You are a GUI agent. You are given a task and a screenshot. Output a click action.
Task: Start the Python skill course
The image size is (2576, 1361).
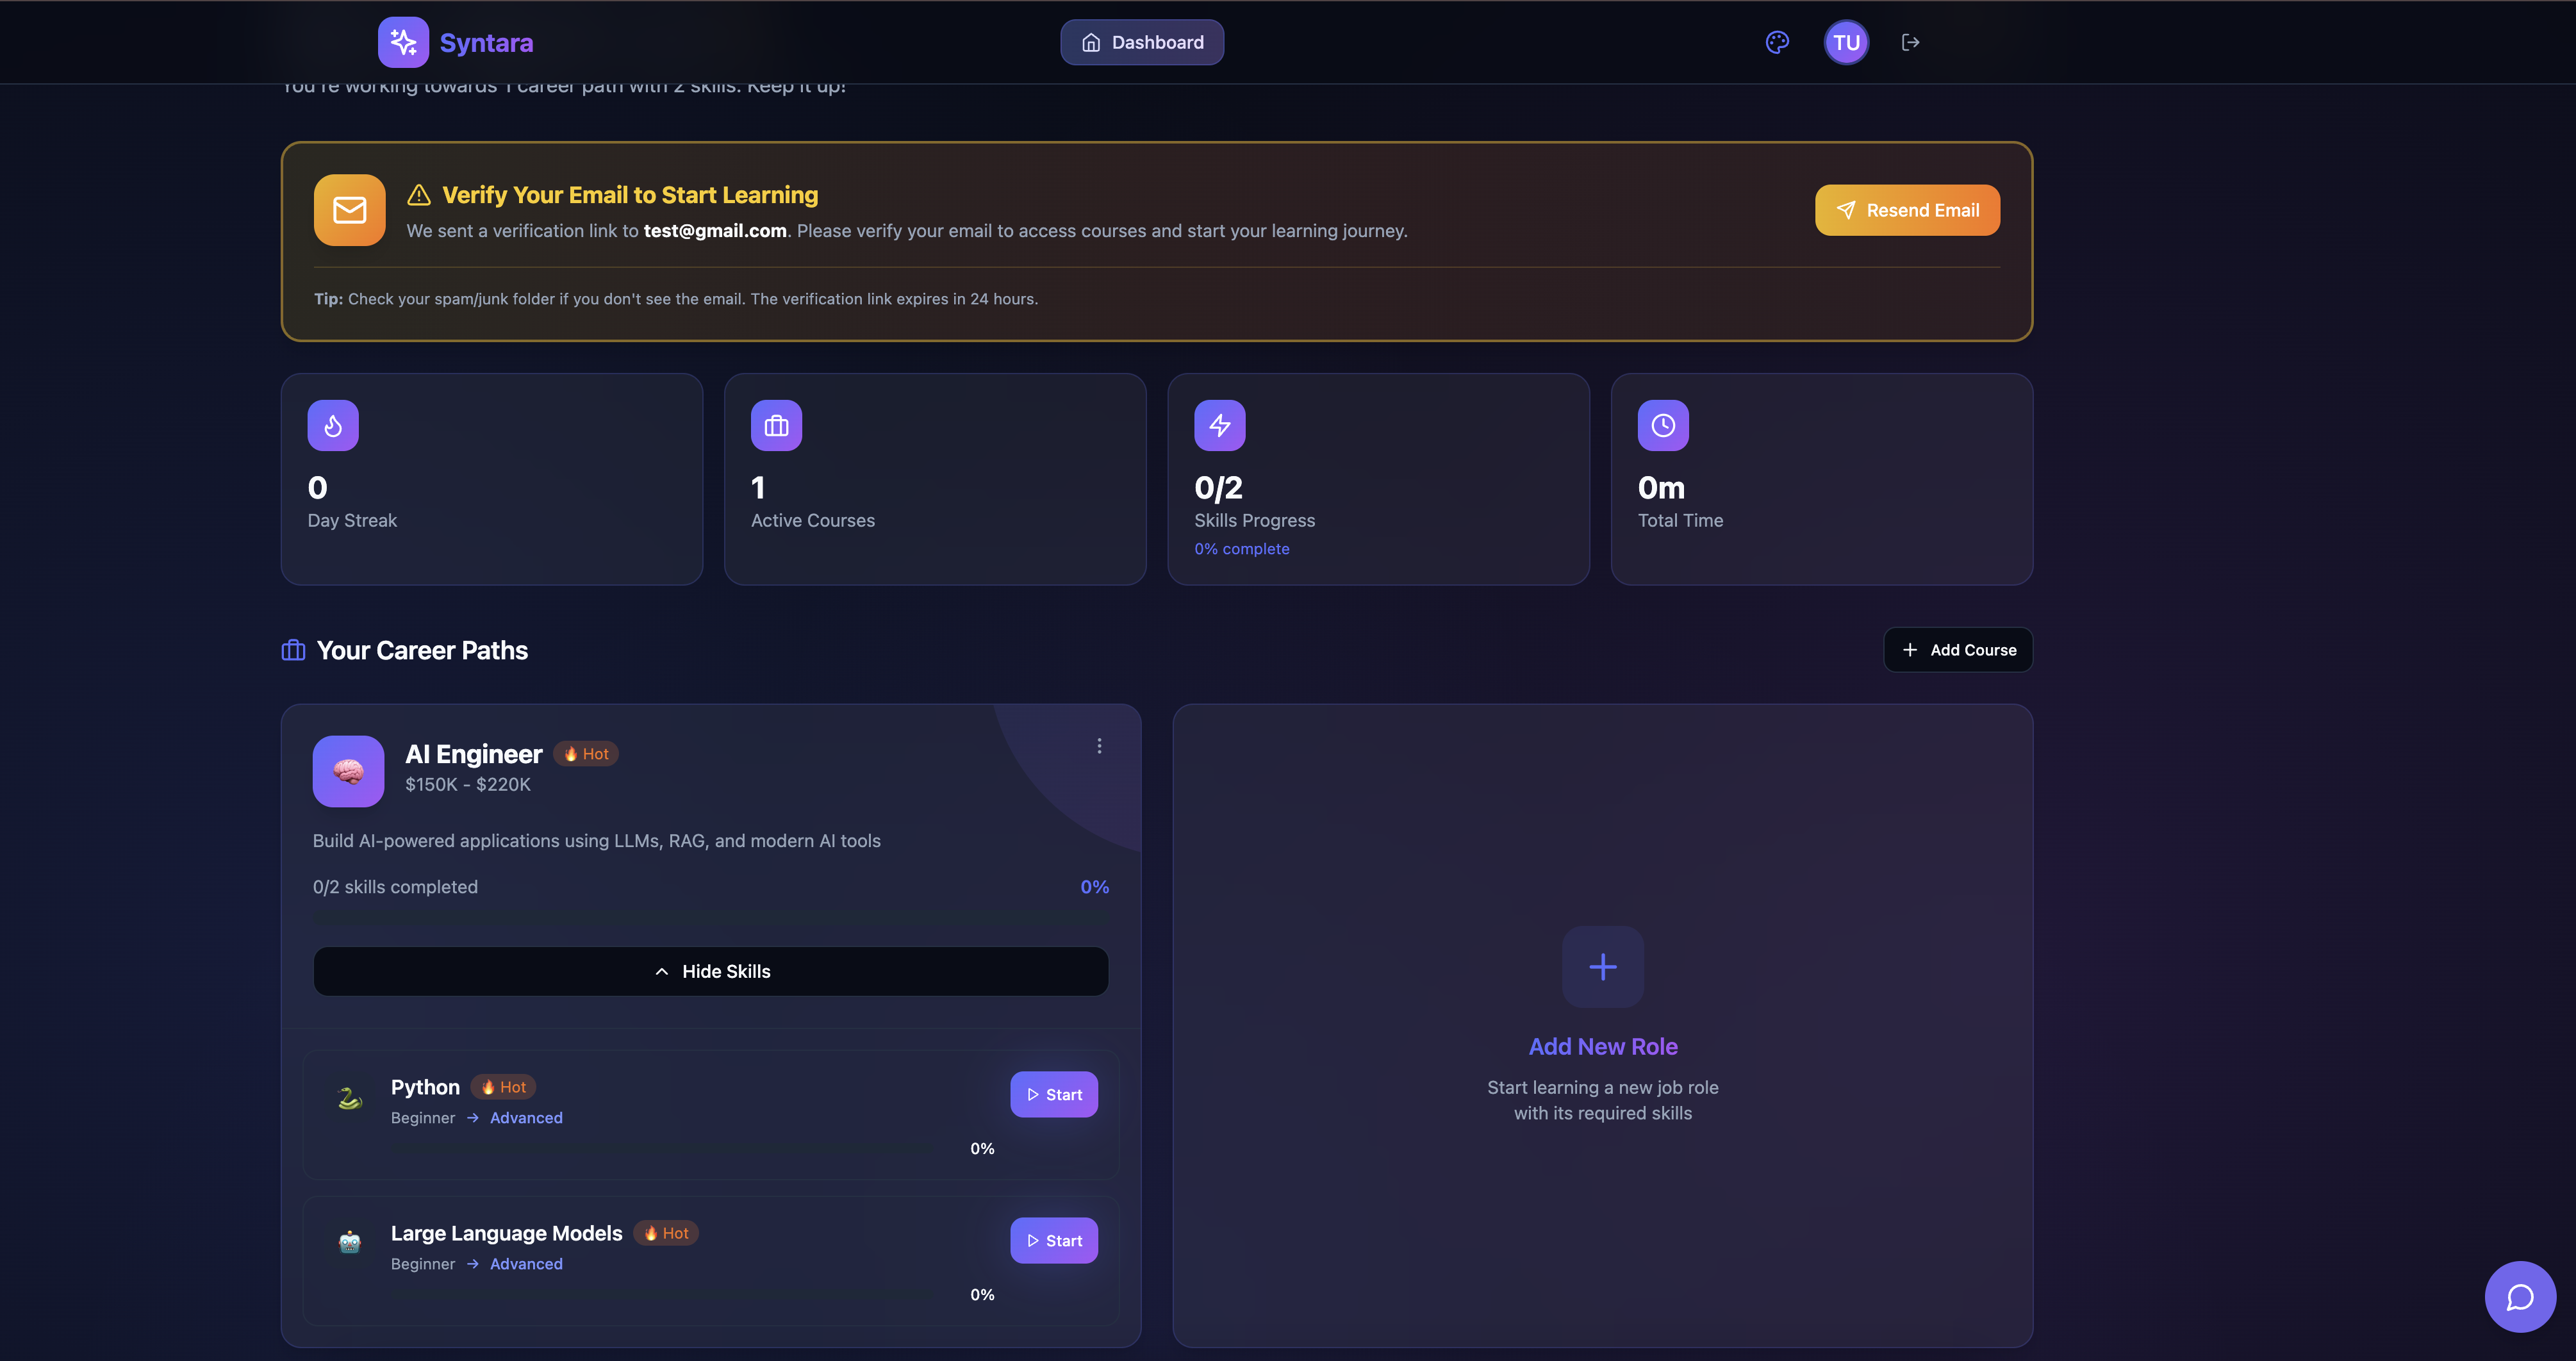click(x=1053, y=1094)
